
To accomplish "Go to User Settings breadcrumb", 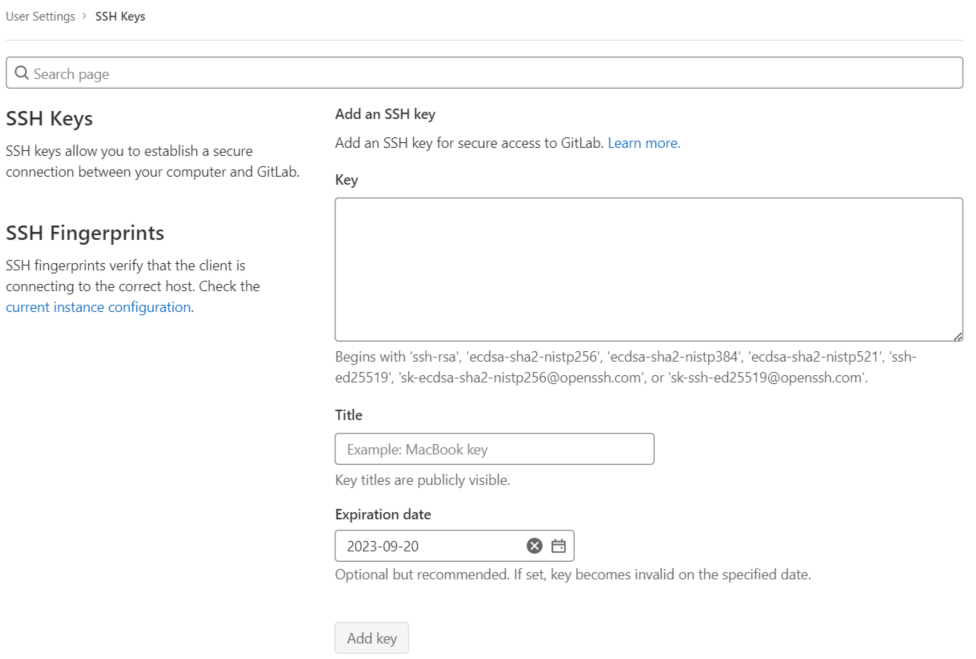I will click(x=40, y=16).
